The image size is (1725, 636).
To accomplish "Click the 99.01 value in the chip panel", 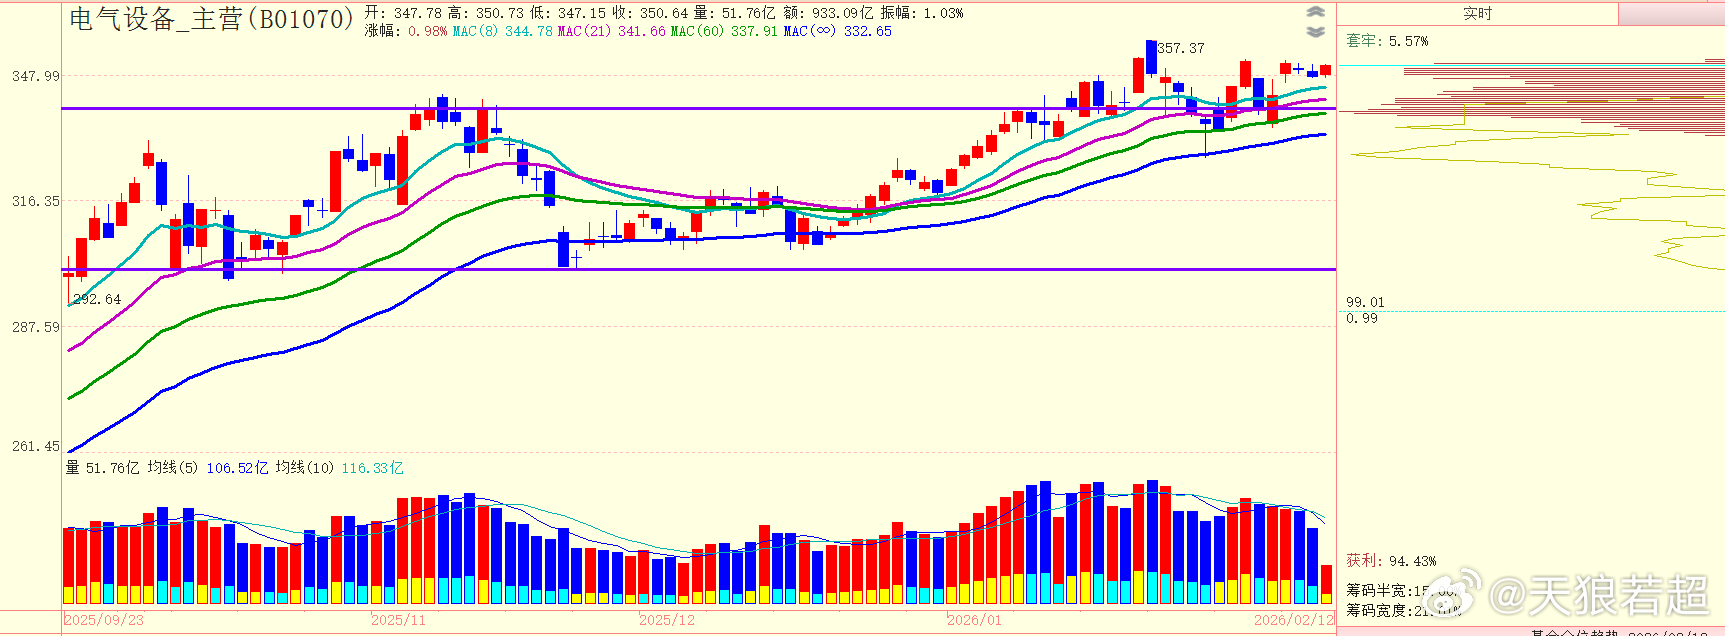I will pos(1365,302).
